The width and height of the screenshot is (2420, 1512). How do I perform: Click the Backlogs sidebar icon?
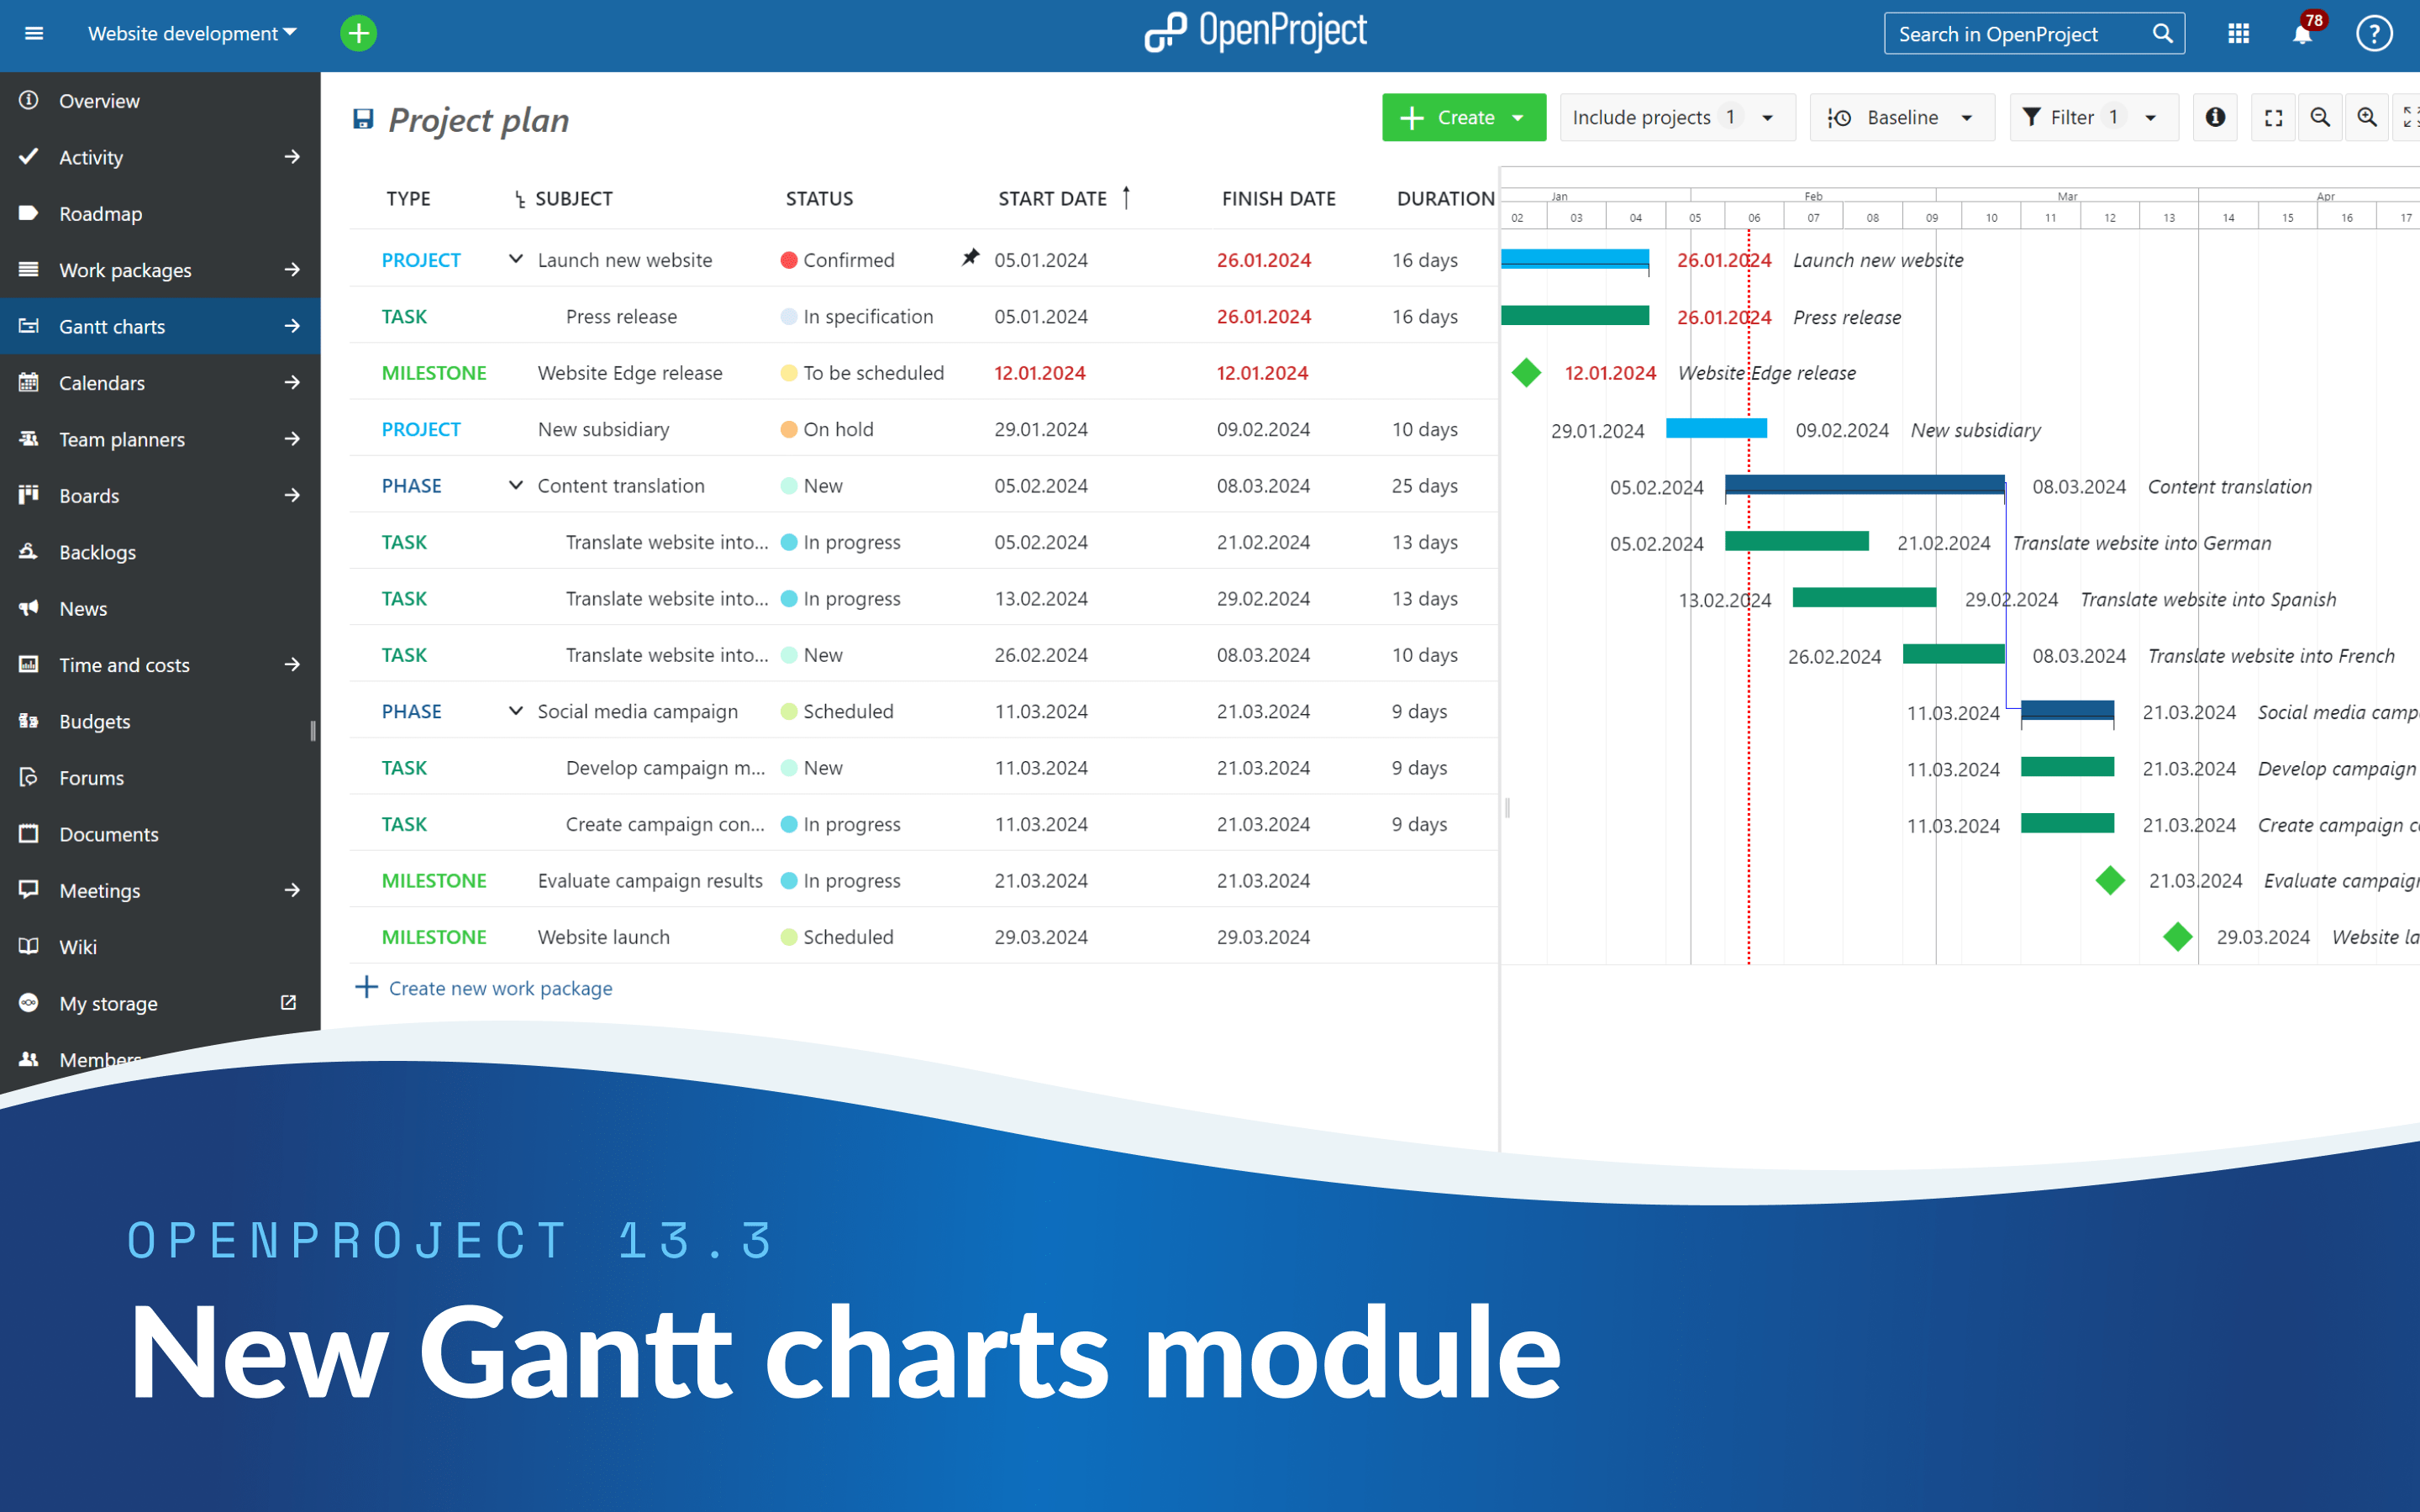tap(29, 552)
